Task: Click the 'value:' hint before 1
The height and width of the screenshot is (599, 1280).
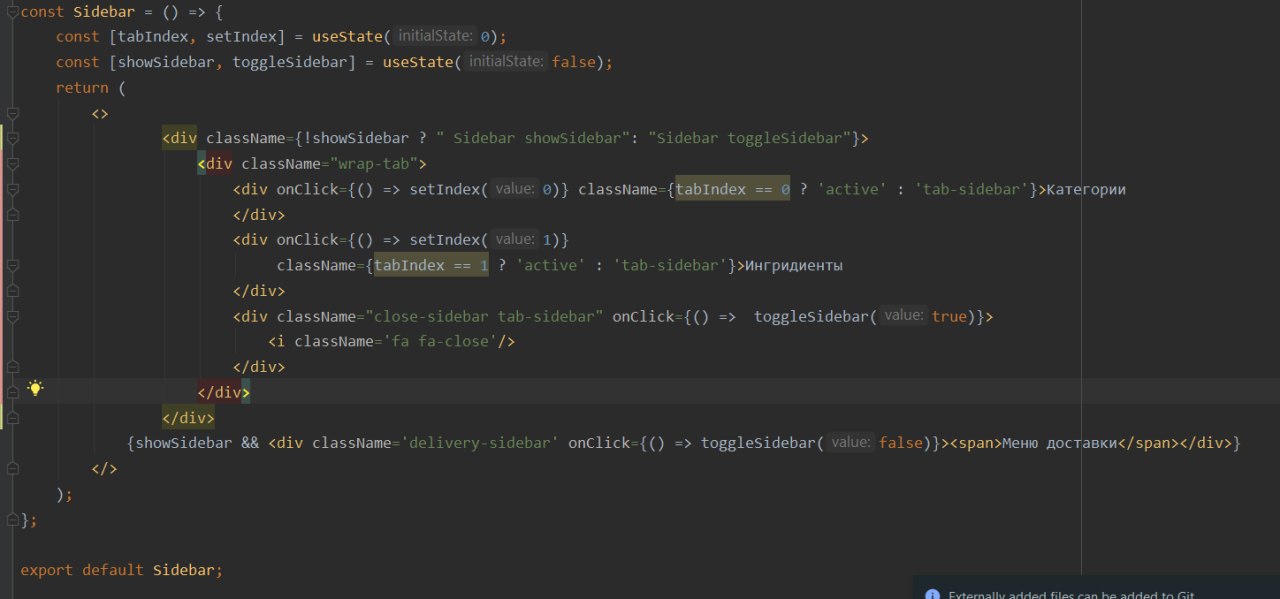Action: [x=515, y=240]
